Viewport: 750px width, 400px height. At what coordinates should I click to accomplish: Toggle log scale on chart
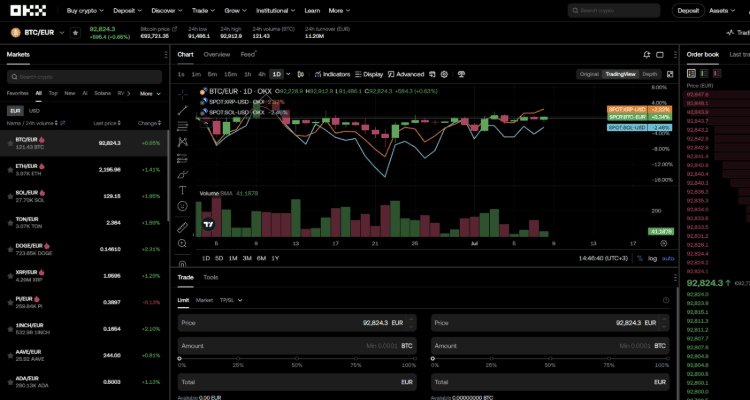tap(652, 258)
